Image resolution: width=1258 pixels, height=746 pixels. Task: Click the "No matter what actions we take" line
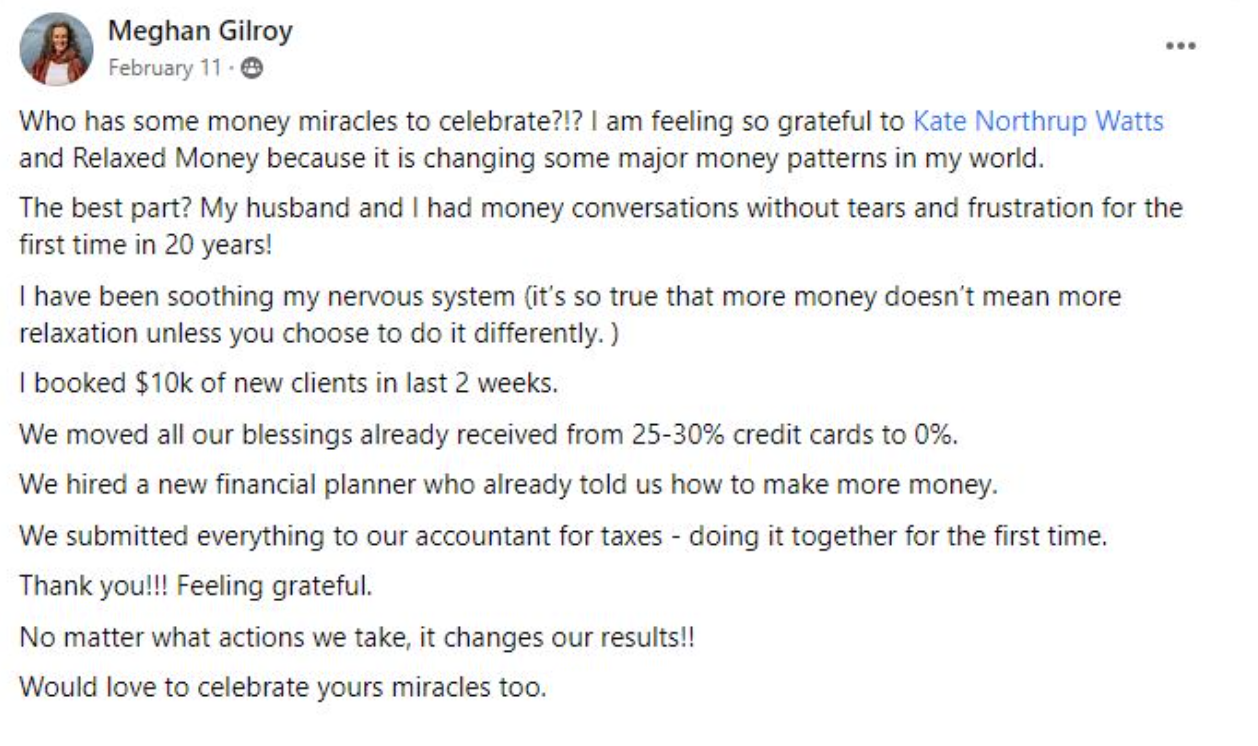357,637
